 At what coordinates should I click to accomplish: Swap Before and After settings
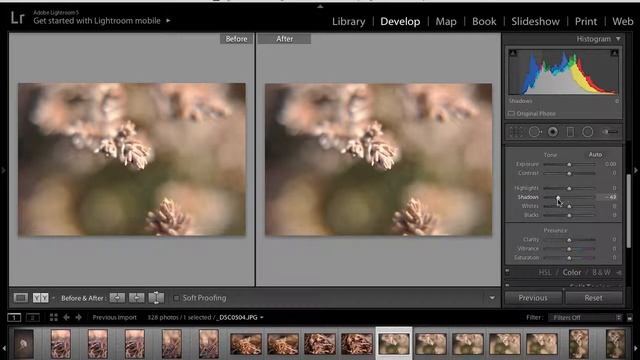coord(156,298)
